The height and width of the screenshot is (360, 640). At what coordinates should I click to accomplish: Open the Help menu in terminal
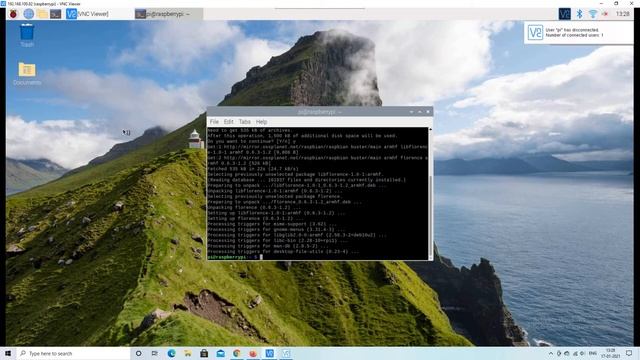[261, 122]
